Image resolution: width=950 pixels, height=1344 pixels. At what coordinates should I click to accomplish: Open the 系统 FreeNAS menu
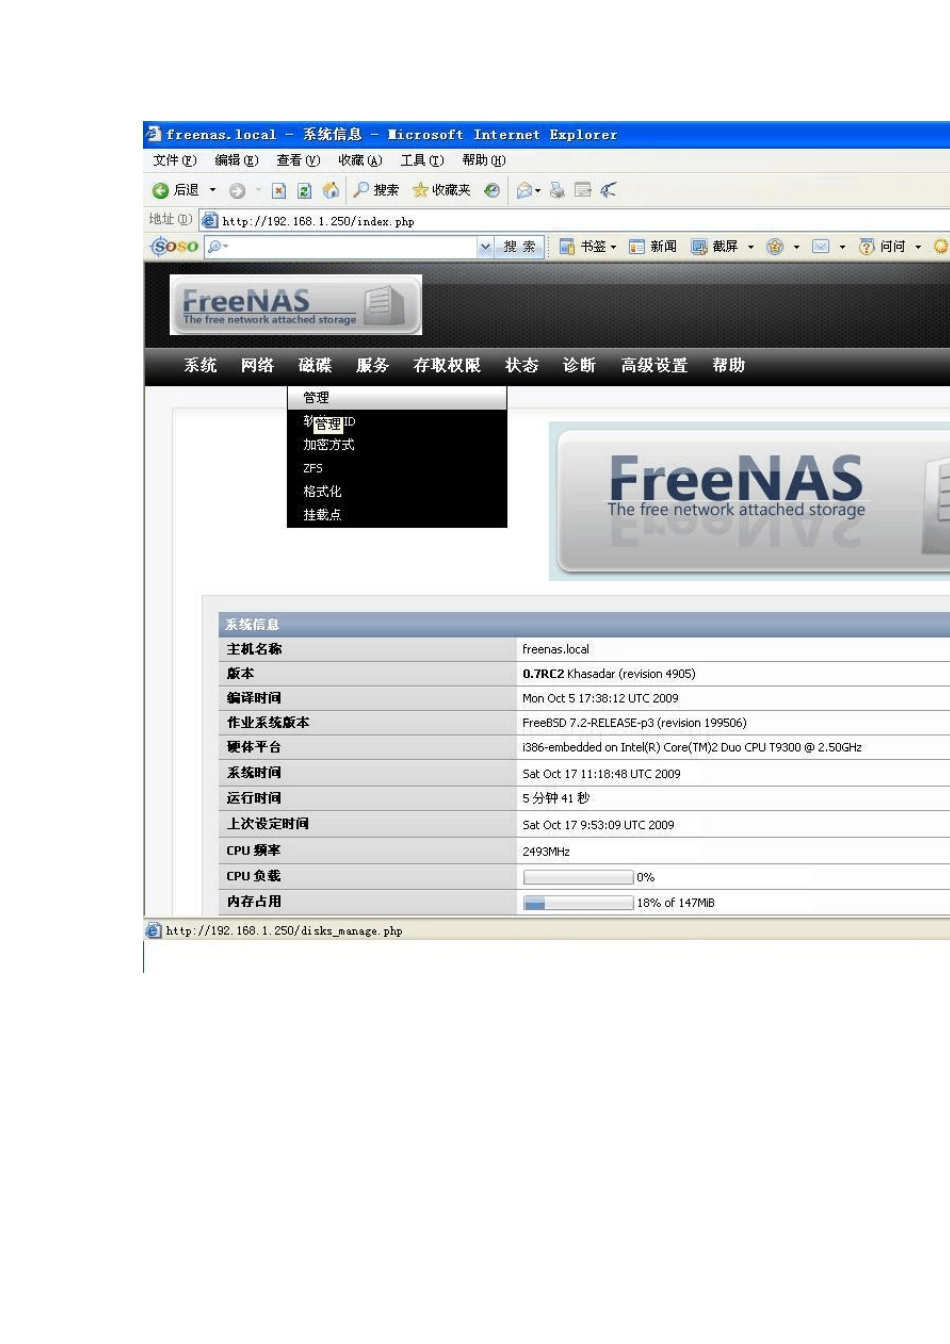click(x=200, y=365)
